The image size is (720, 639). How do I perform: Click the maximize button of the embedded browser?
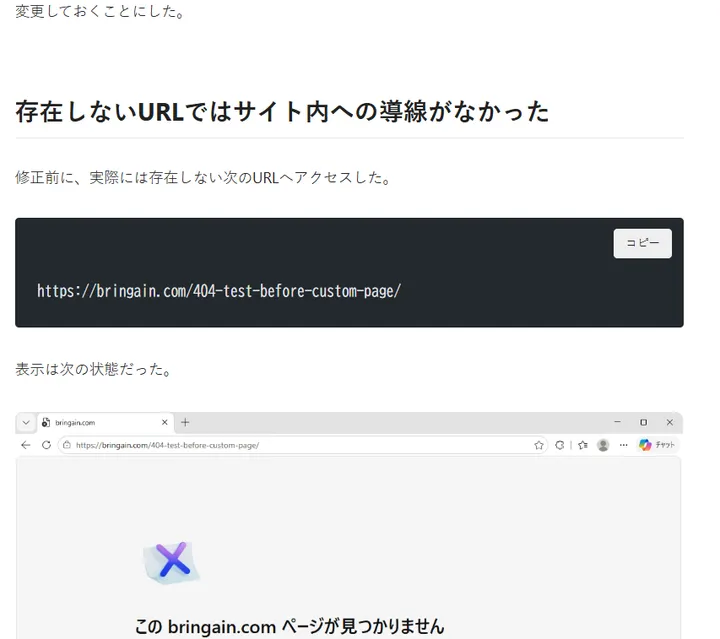point(644,422)
